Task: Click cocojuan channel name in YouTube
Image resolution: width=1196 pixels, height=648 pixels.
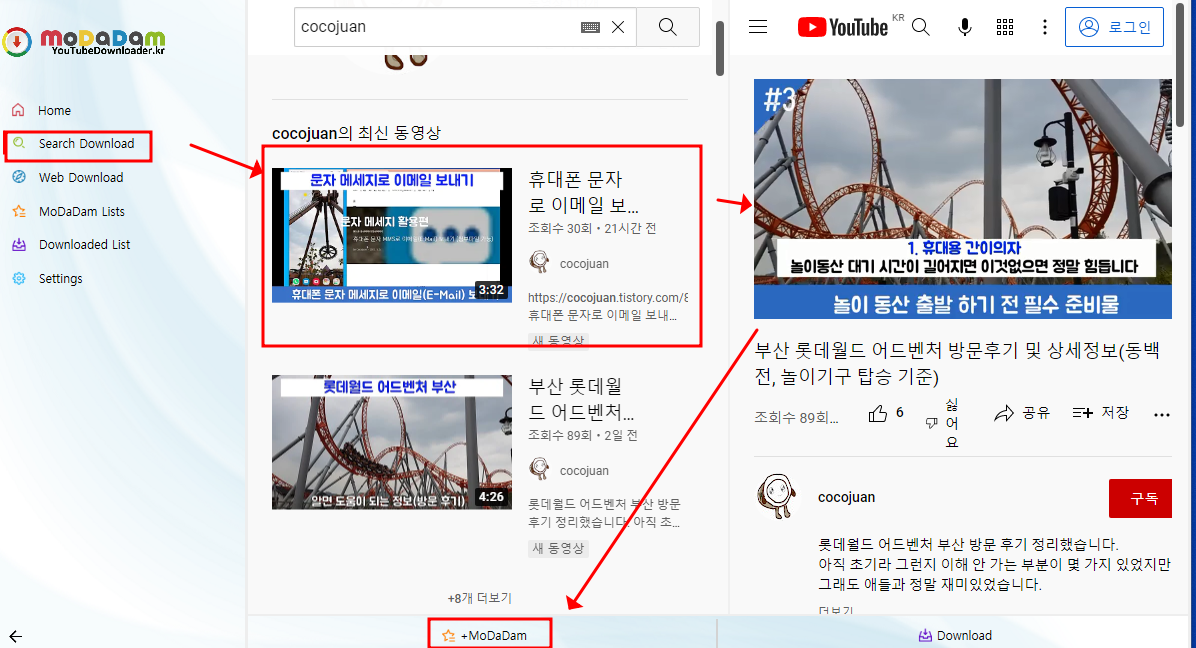Action: [x=847, y=497]
